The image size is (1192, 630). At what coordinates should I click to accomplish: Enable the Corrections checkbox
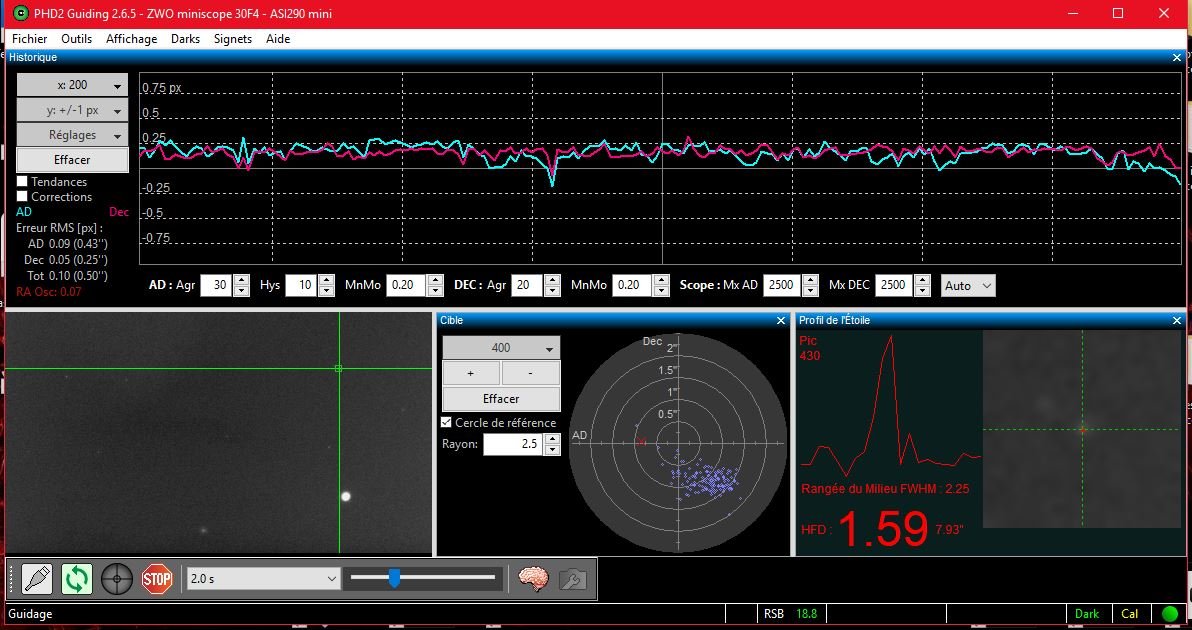pos(23,197)
